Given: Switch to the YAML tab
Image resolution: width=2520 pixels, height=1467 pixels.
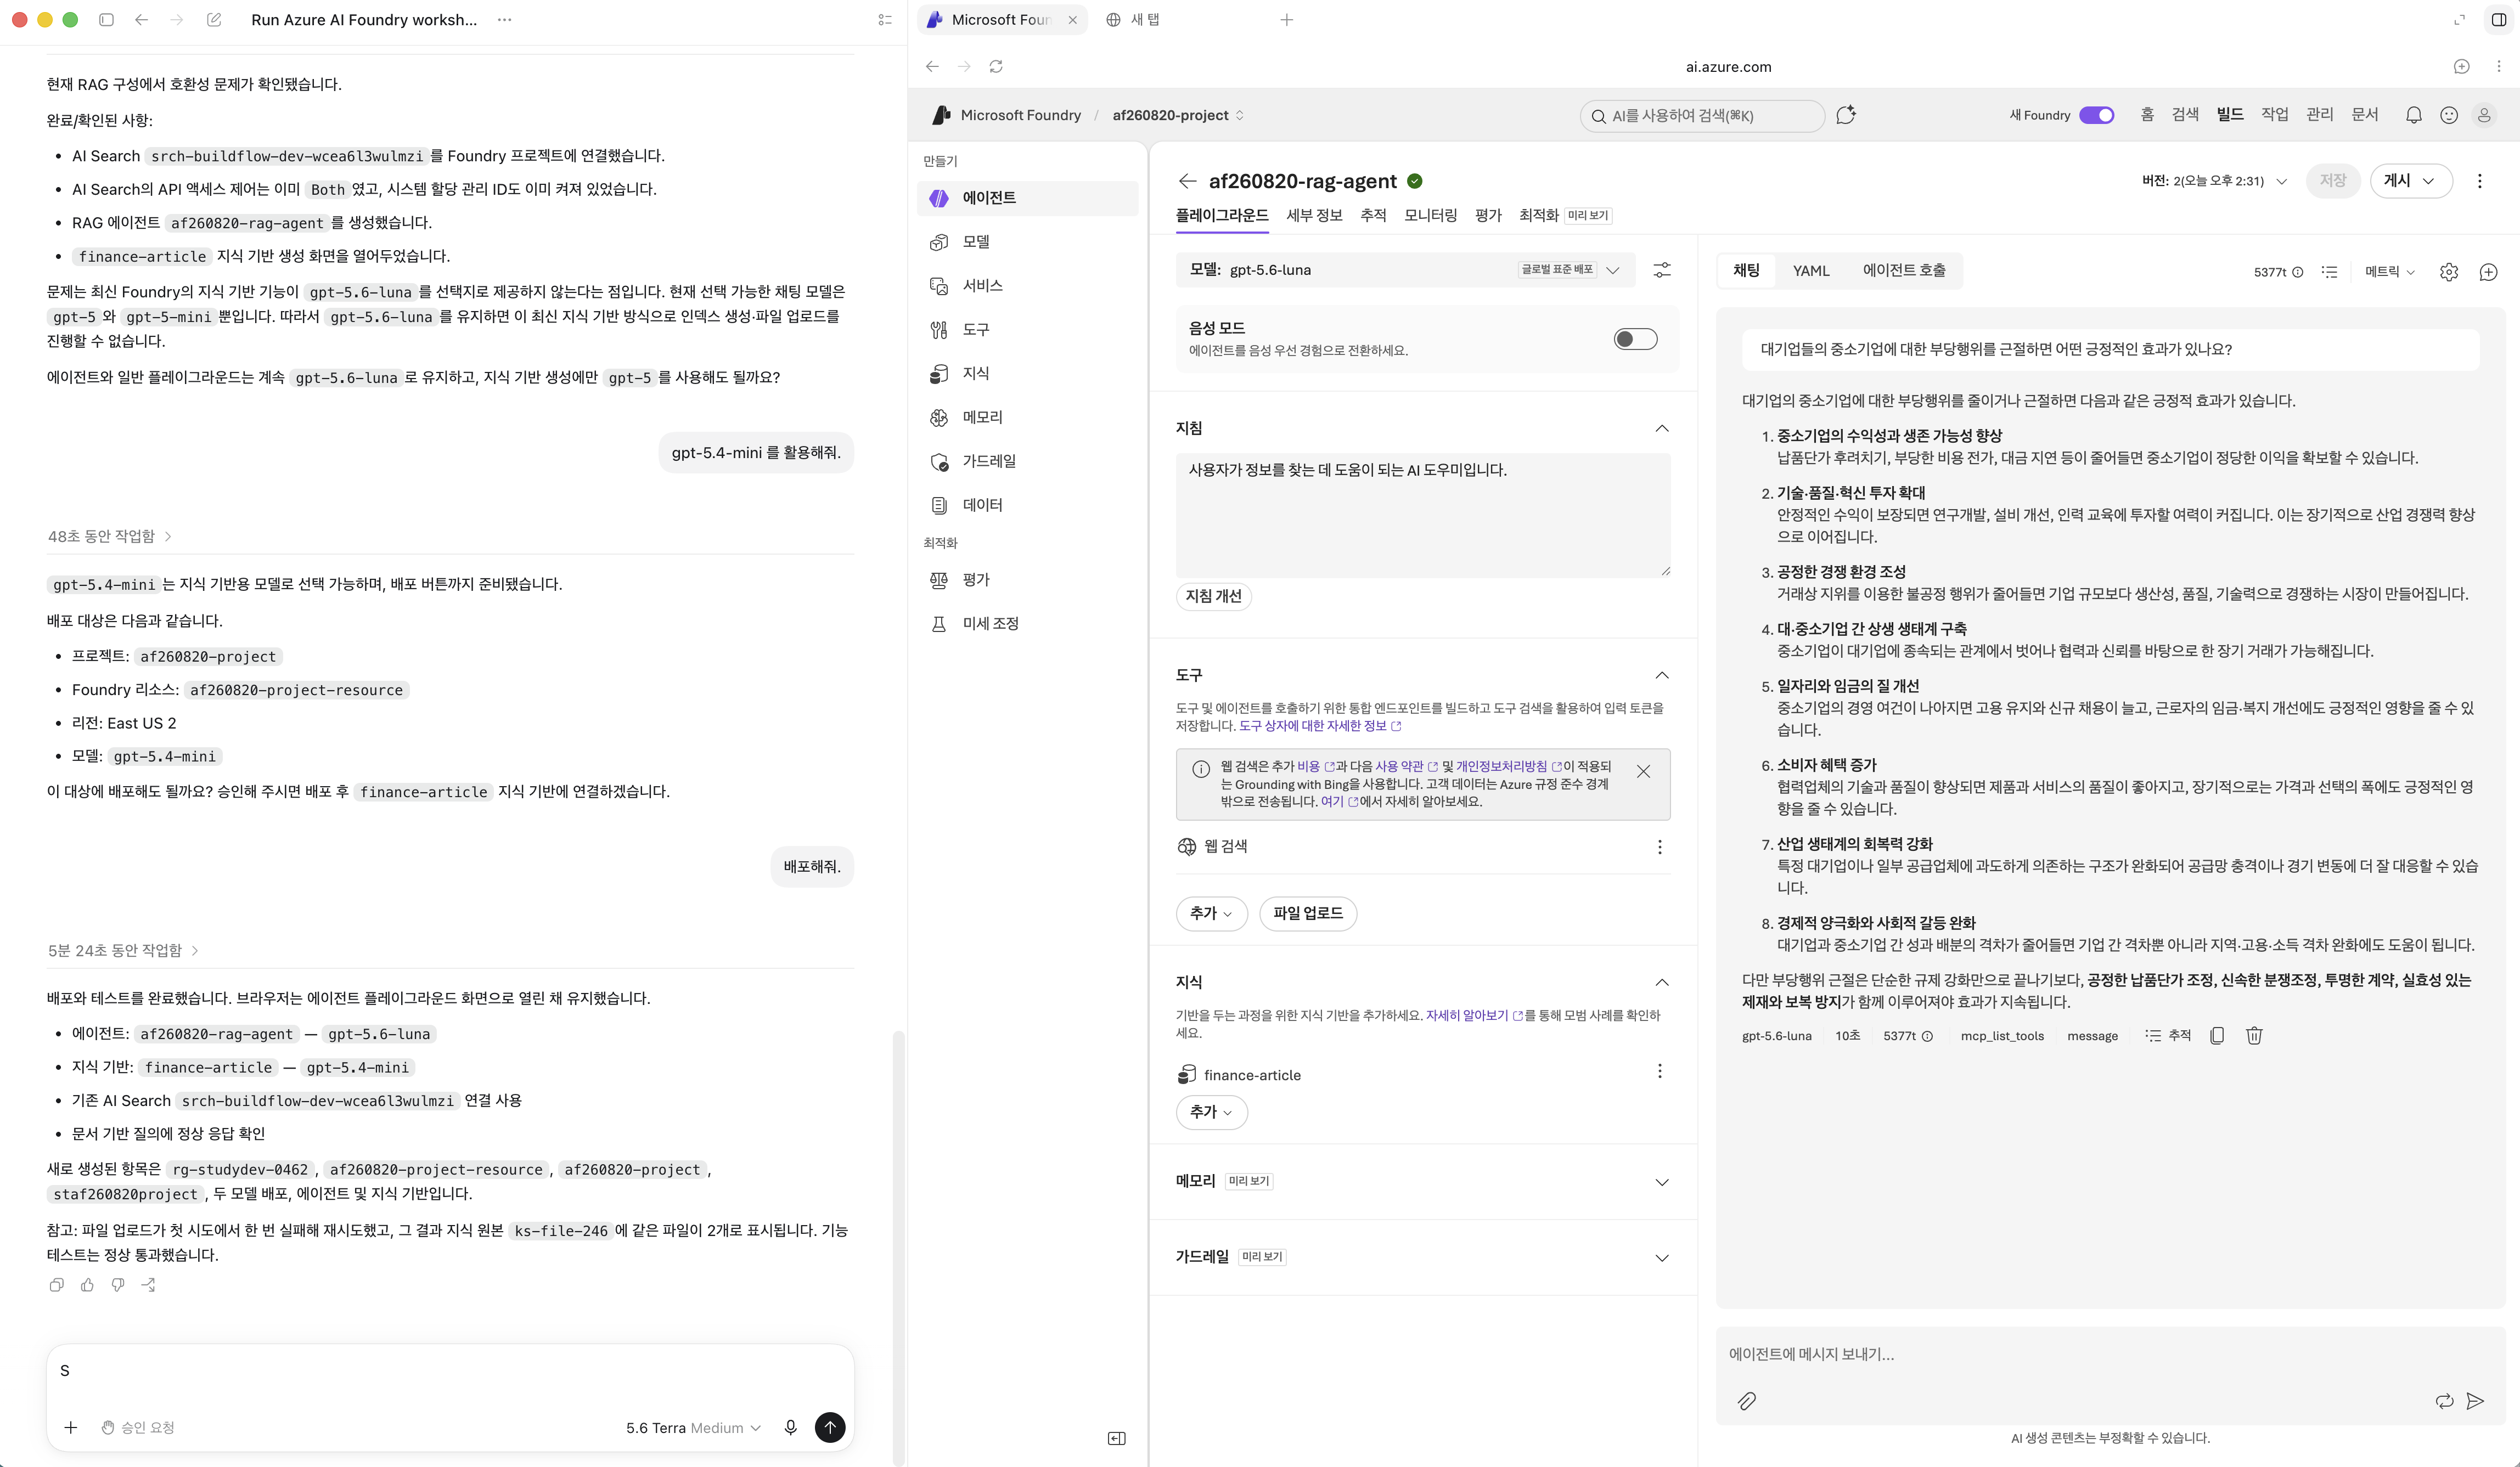Looking at the screenshot, I should point(1811,271).
